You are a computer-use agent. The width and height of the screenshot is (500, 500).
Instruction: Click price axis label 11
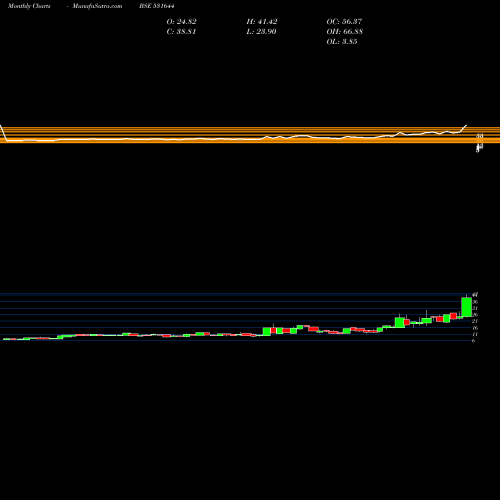(x=475, y=334)
